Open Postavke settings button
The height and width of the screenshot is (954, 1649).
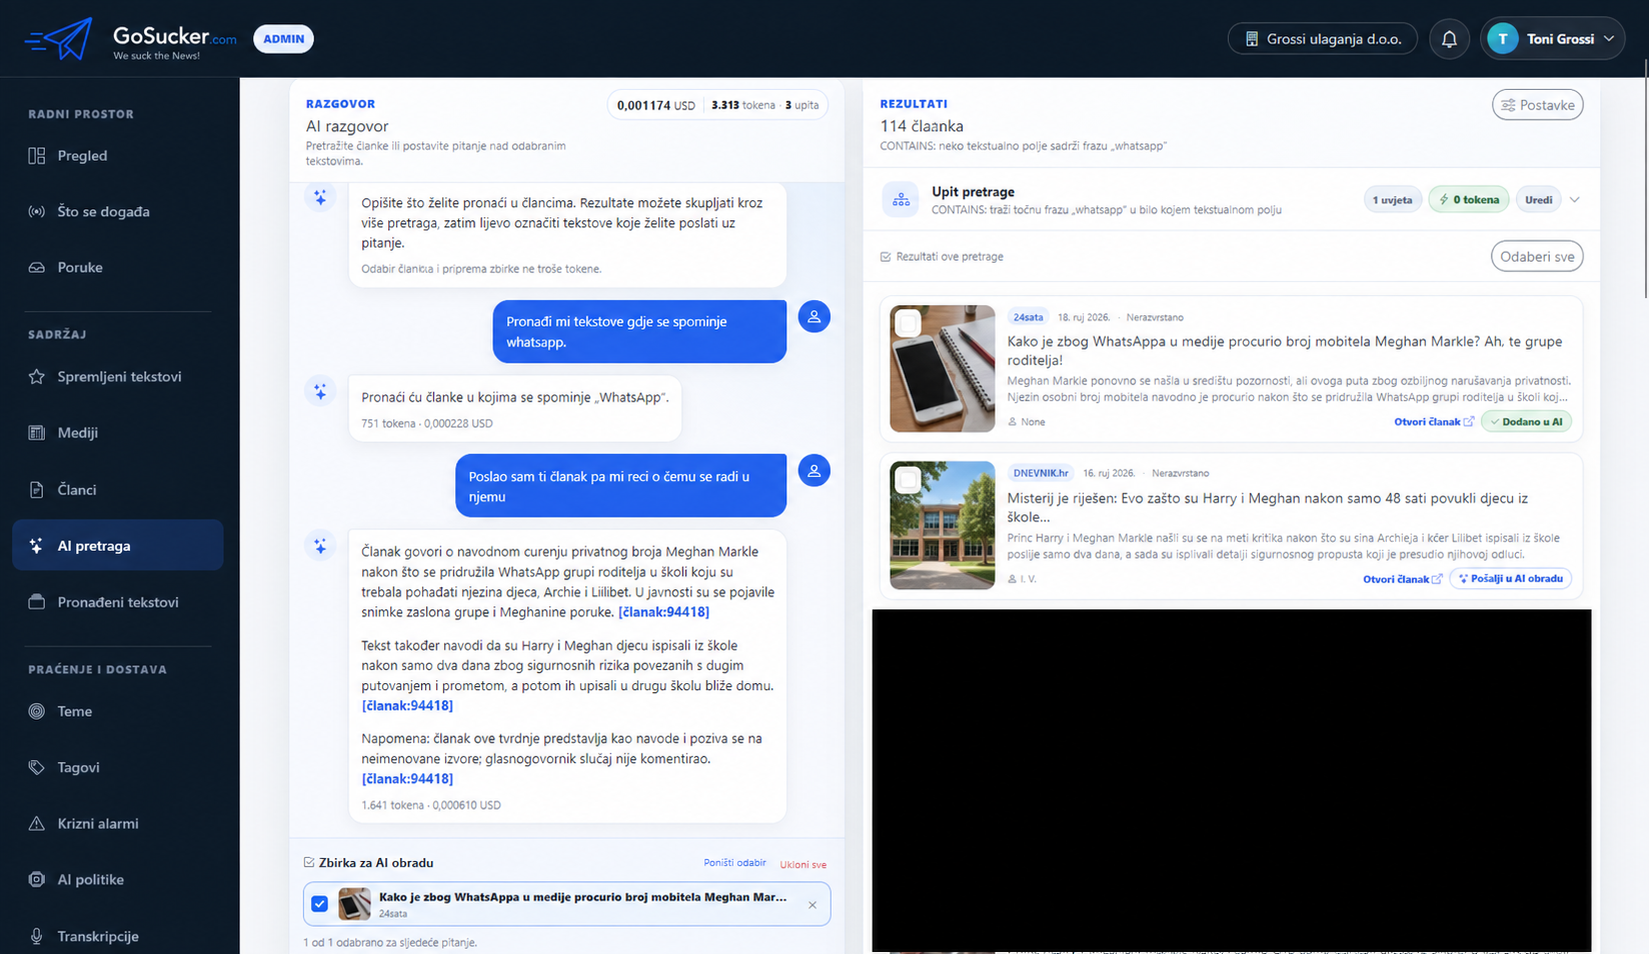point(1537,105)
